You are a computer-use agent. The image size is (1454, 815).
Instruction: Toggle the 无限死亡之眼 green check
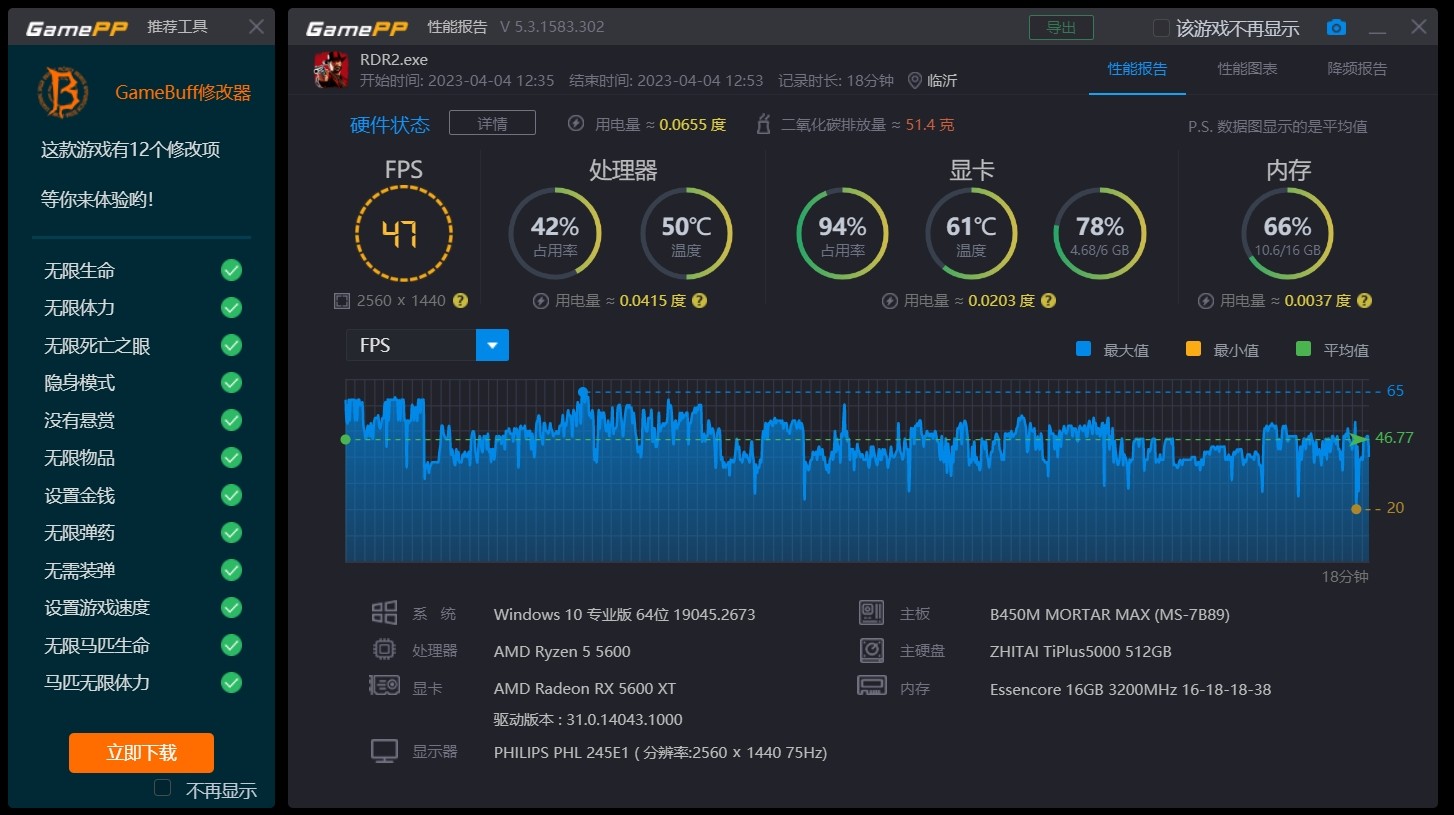pyautogui.click(x=231, y=345)
